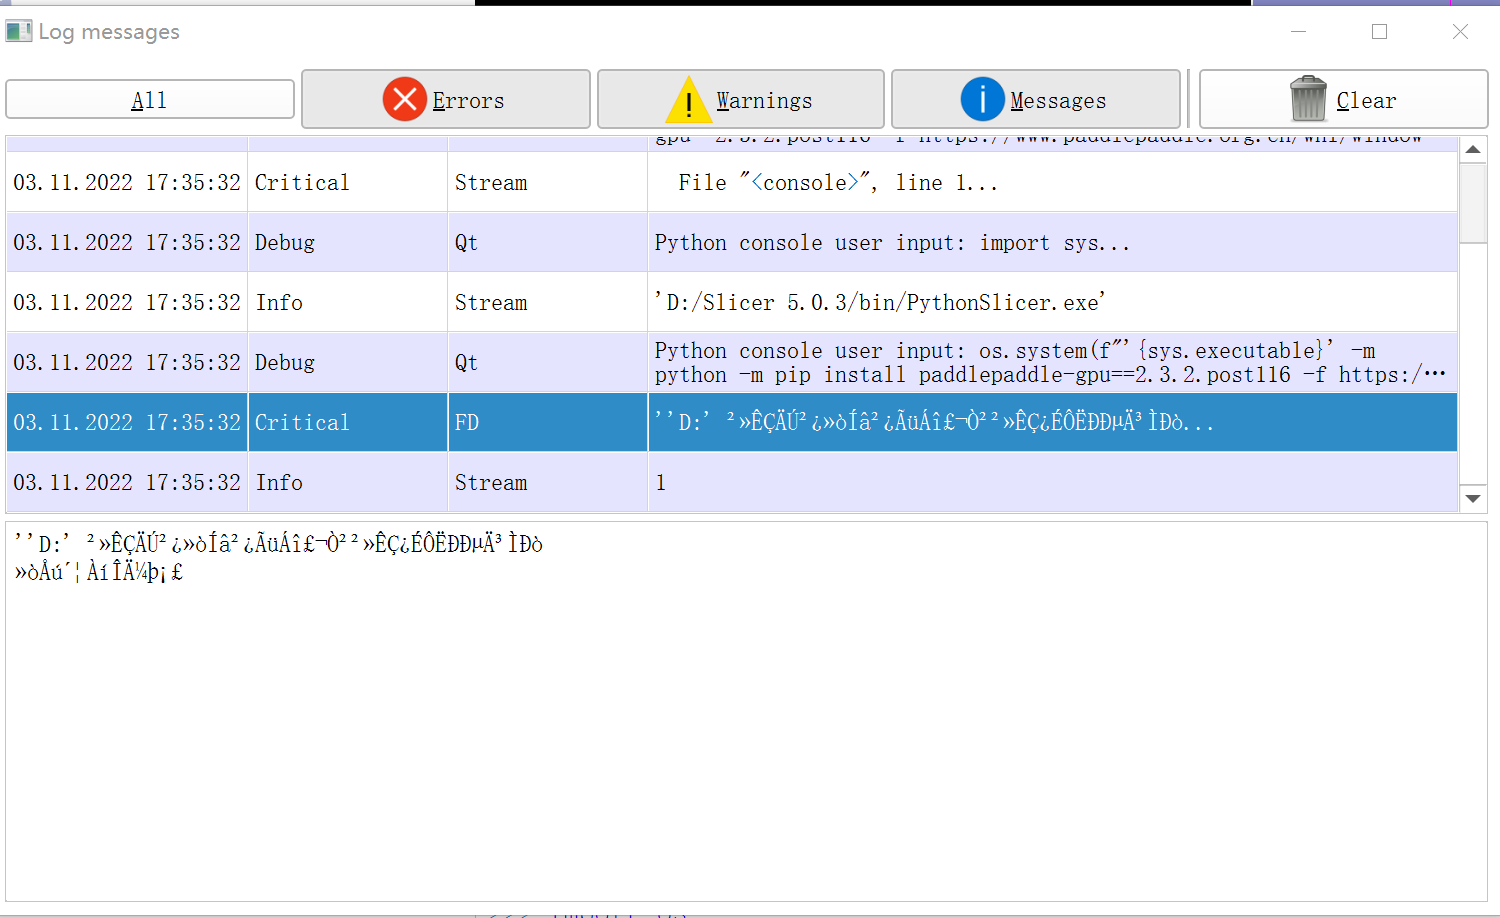1500x918 pixels.
Task: Click the vertical scrollbar track
Action: point(1474,350)
